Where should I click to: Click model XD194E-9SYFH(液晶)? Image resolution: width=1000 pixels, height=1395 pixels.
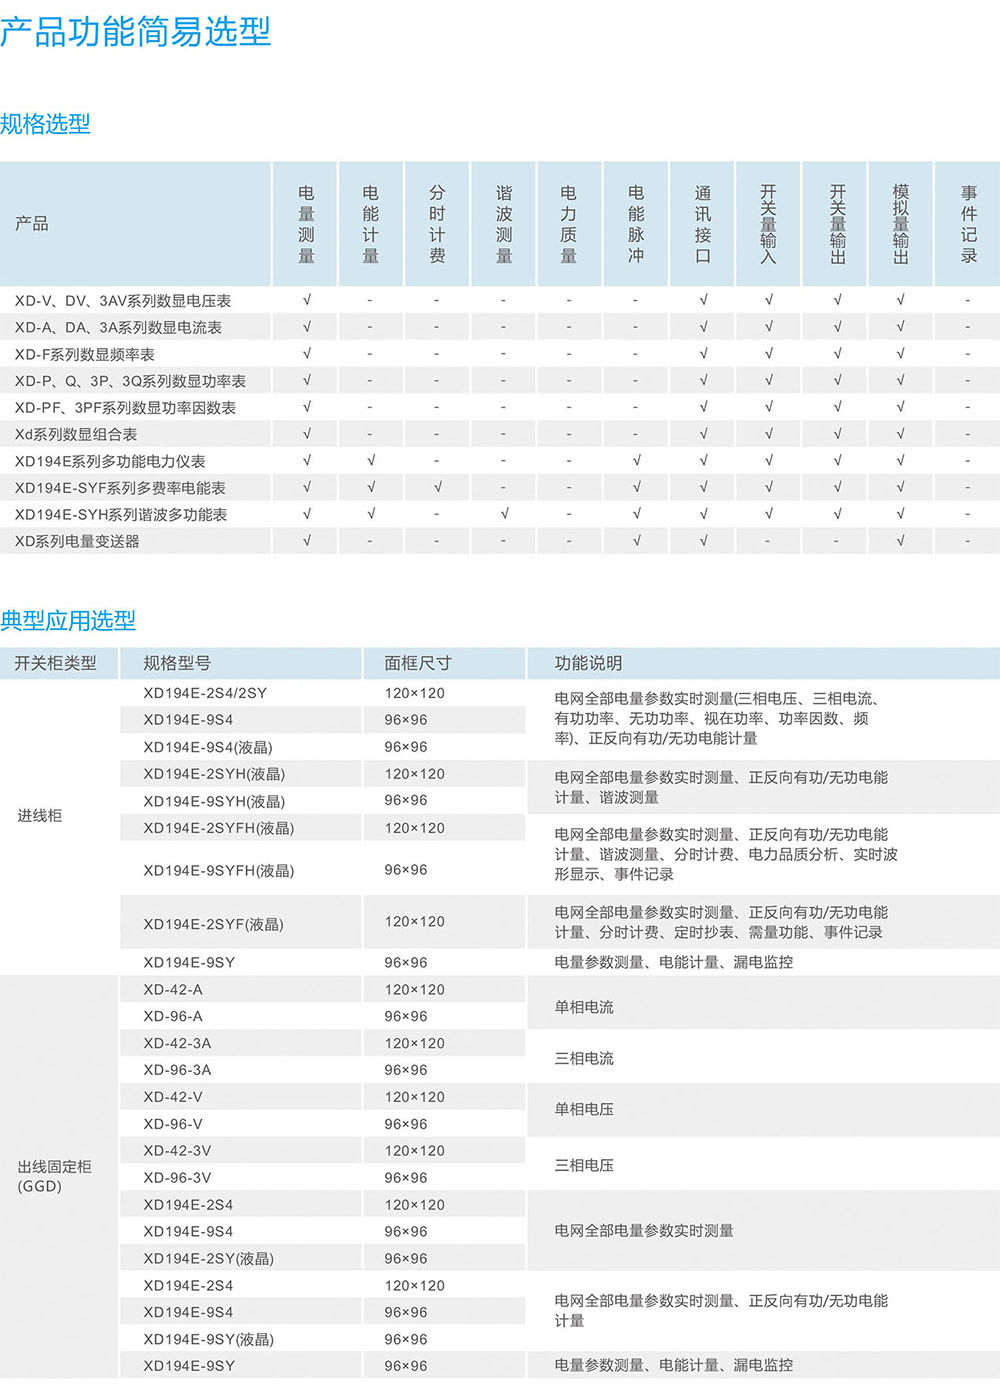218,870
